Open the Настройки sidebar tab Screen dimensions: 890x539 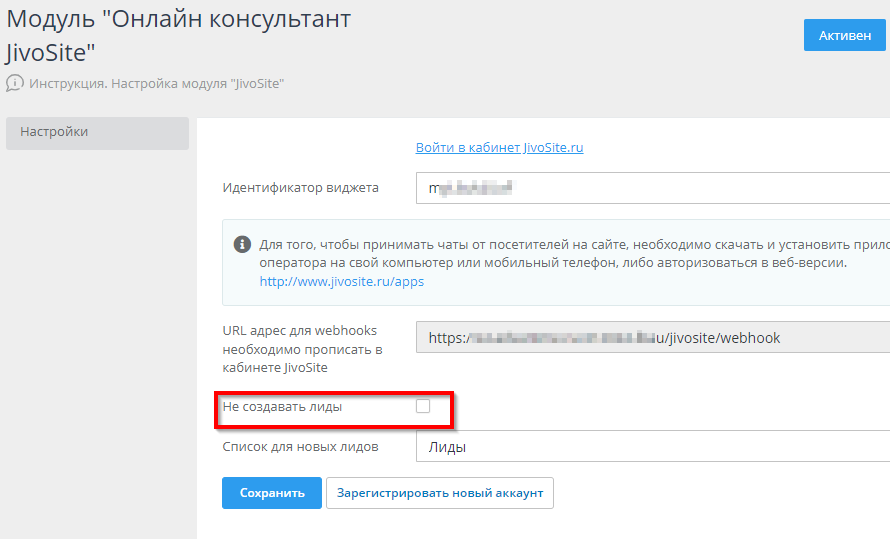pyautogui.click(x=97, y=132)
